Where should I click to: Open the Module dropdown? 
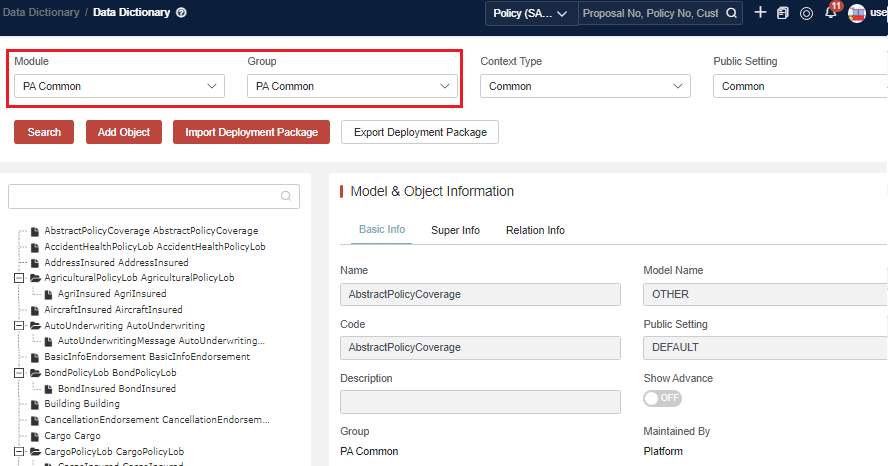click(119, 86)
